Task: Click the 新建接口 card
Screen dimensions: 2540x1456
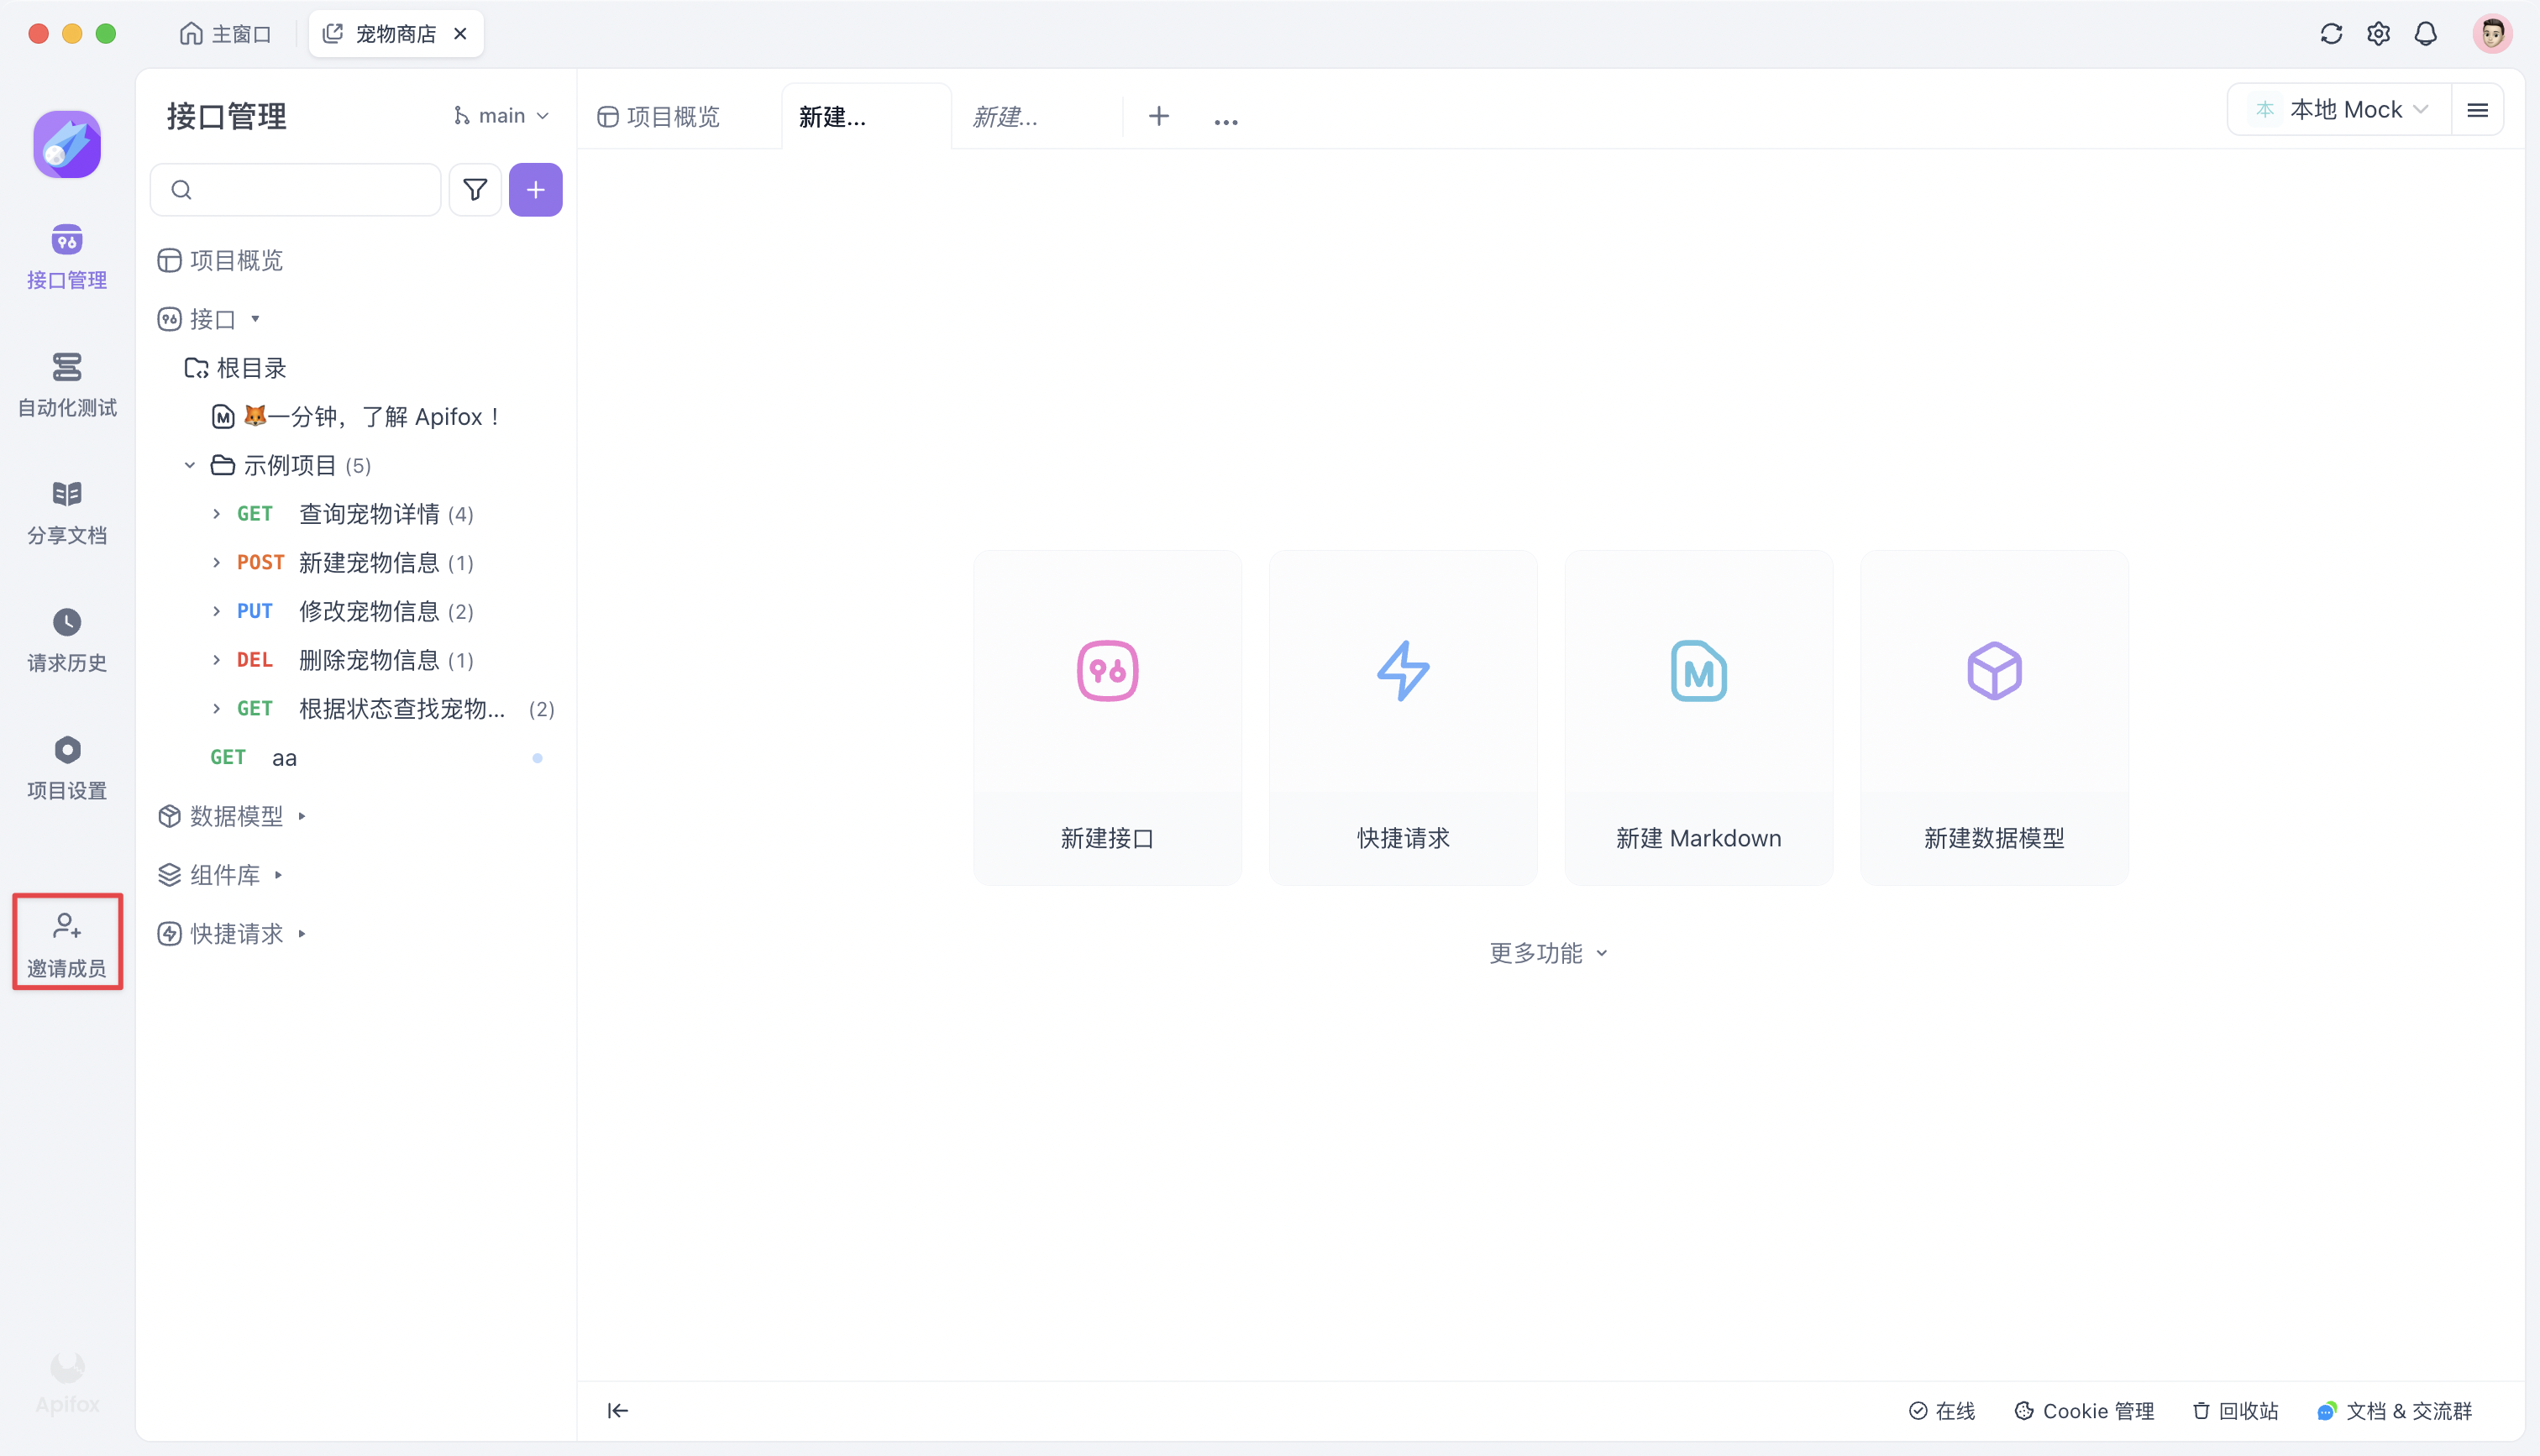Action: [x=1107, y=717]
